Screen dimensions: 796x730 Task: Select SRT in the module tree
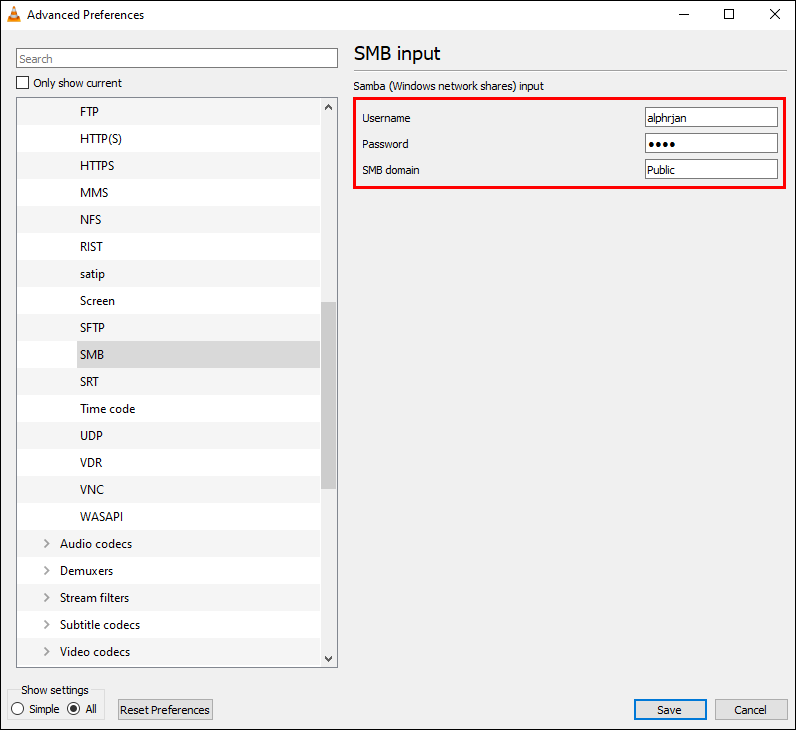click(89, 381)
